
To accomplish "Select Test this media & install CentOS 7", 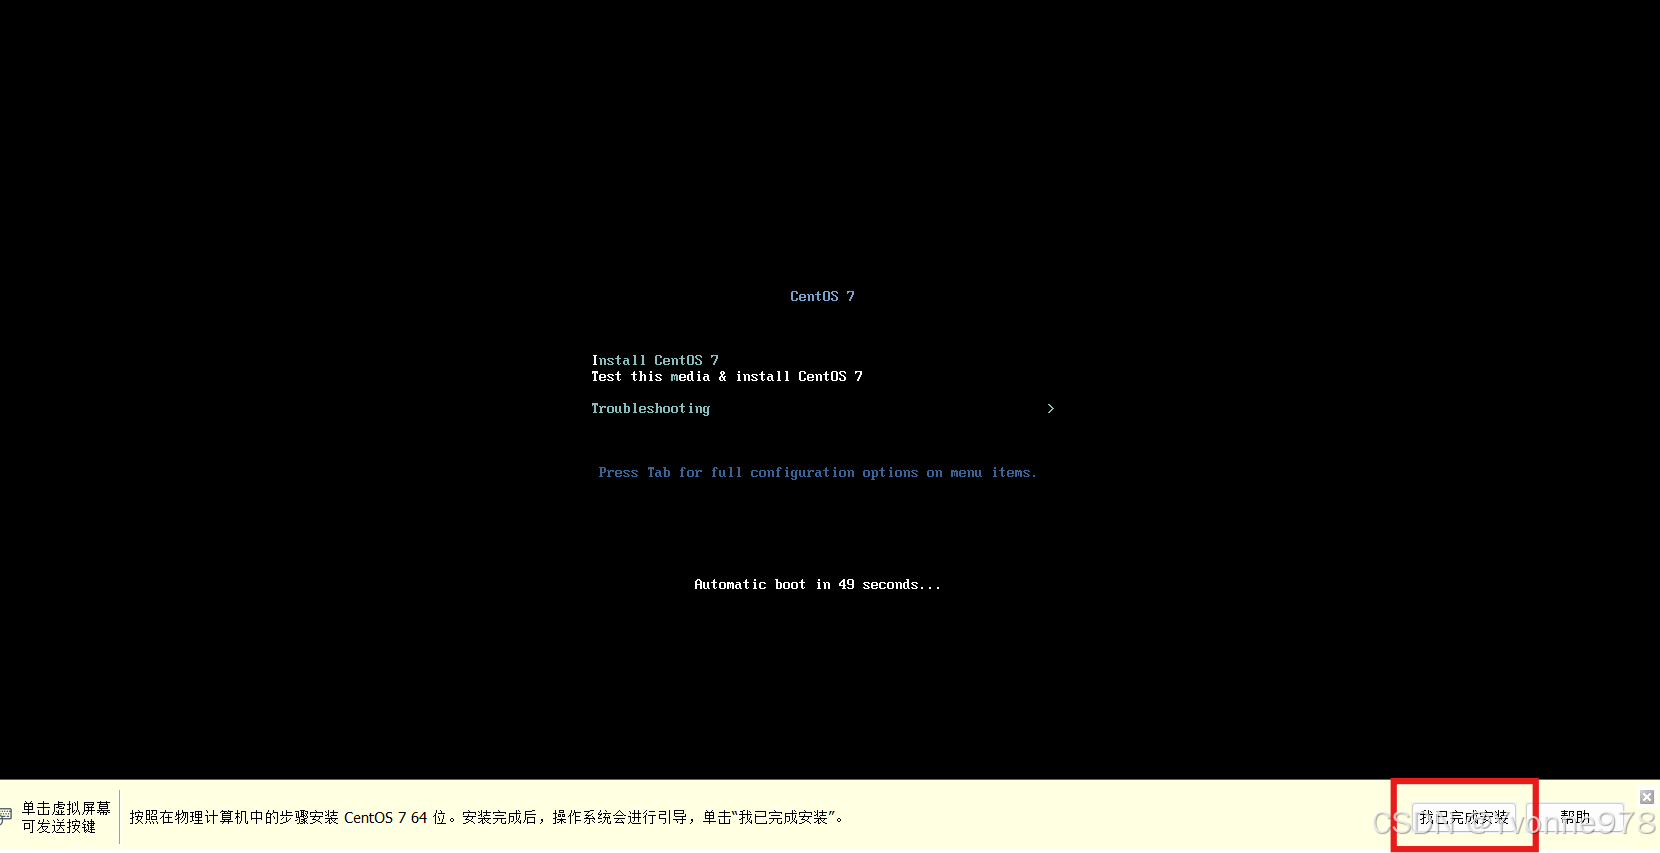I will (727, 376).
